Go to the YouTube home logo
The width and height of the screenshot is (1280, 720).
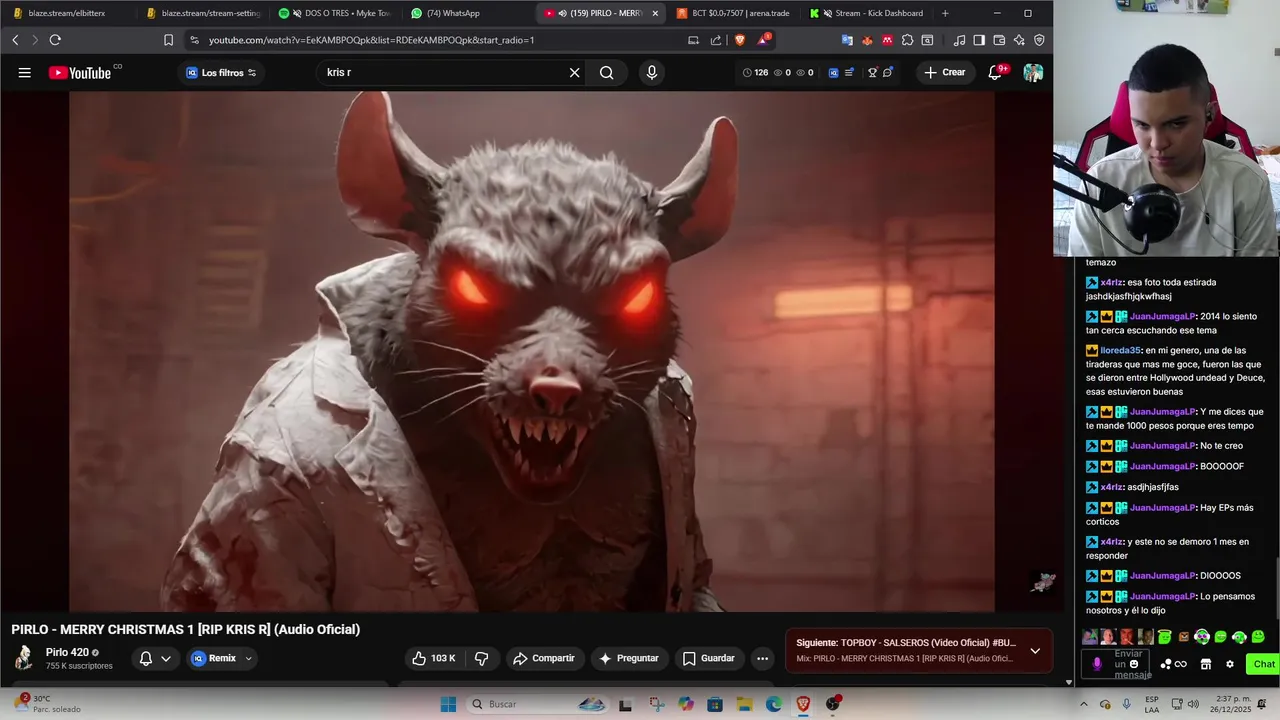click(x=80, y=73)
